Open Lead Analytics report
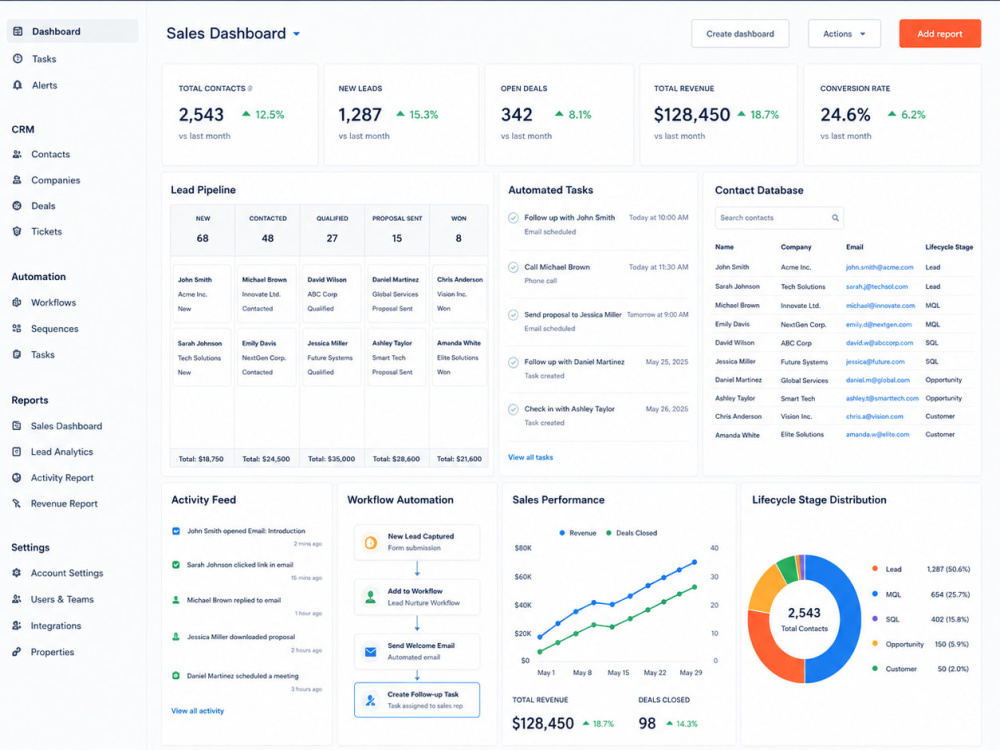The width and height of the screenshot is (1000, 750). (x=62, y=452)
